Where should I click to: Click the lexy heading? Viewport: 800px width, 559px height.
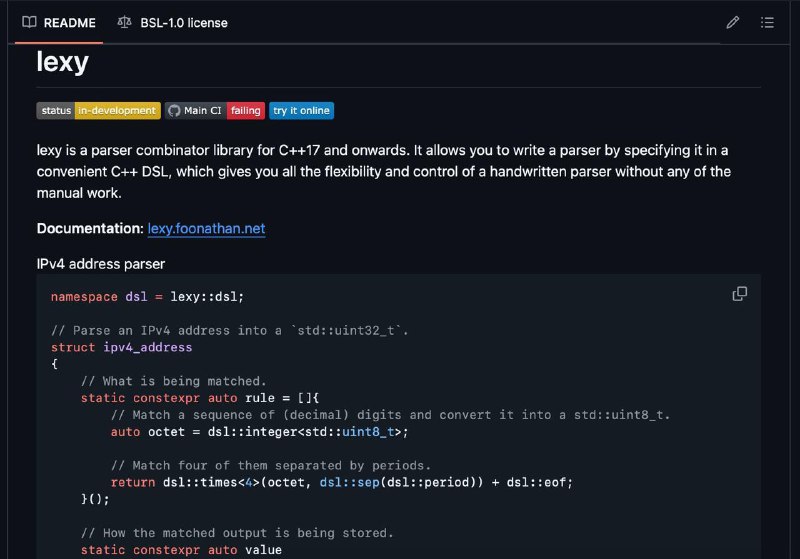pos(63,62)
